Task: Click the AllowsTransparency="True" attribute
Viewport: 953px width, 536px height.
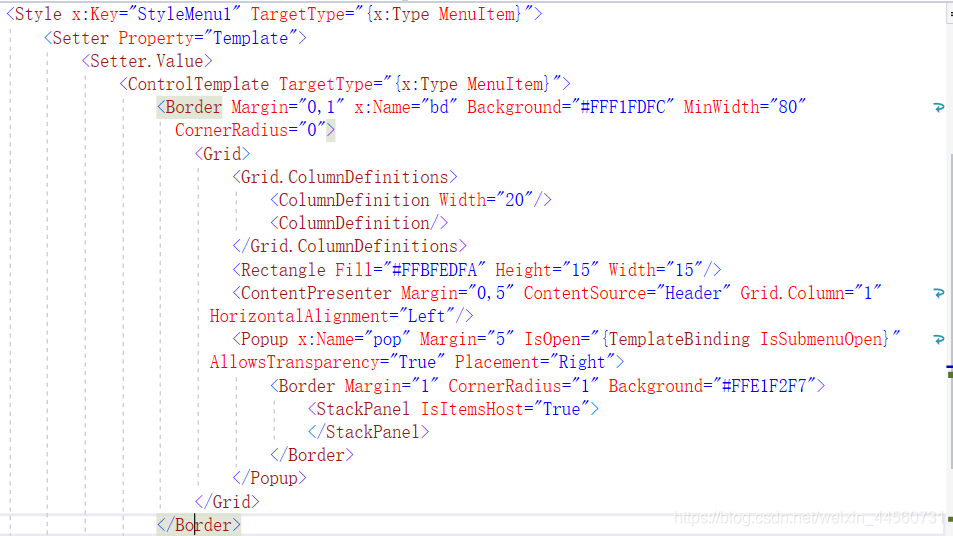Action: tap(328, 363)
